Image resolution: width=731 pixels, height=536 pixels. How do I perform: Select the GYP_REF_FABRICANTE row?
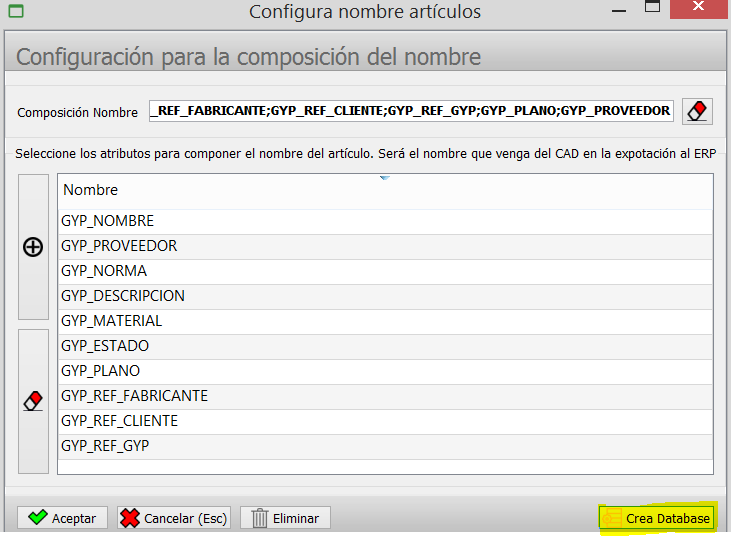click(x=385, y=396)
